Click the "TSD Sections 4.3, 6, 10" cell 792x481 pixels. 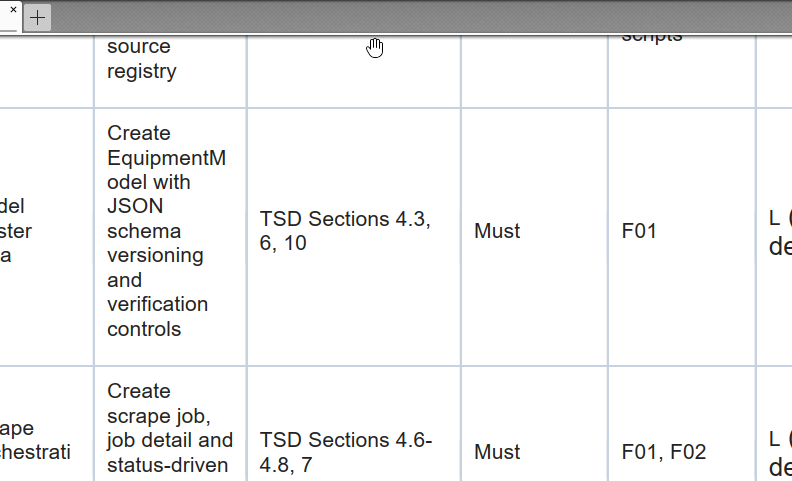(x=345, y=231)
